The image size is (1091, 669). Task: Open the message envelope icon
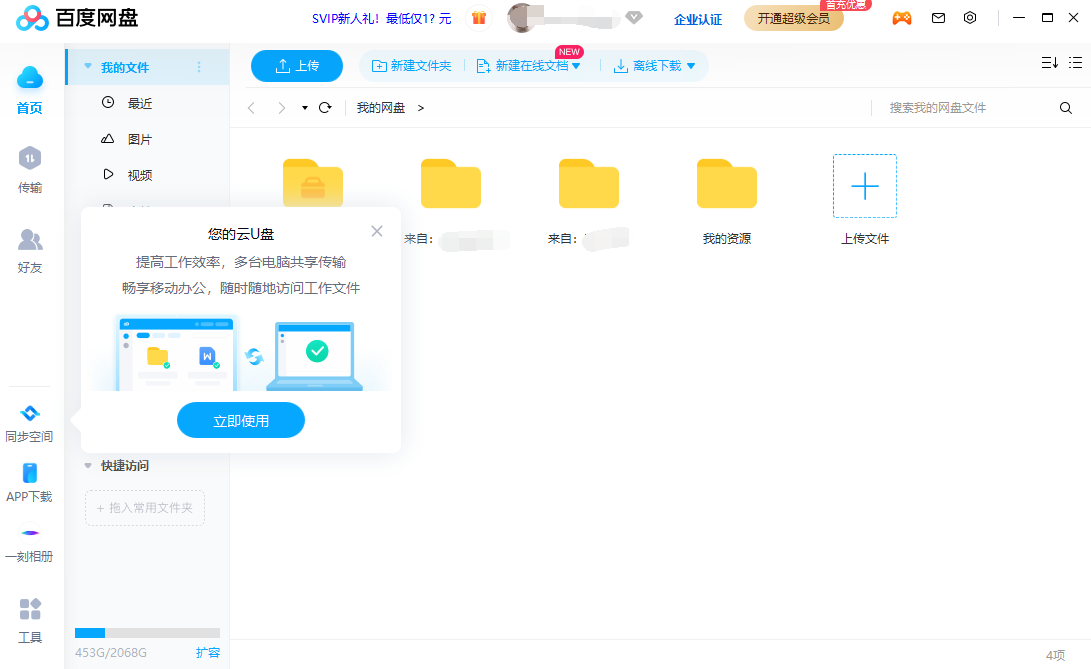tap(937, 18)
